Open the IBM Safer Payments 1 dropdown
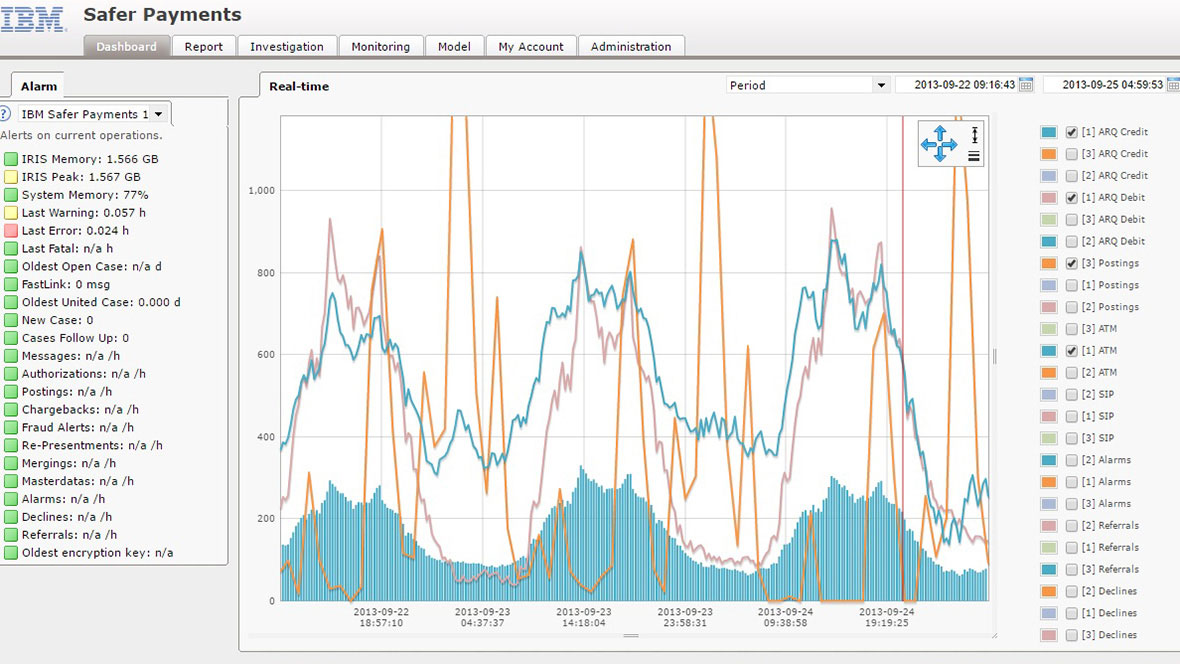The image size is (1180, 664). click(158, 114)
